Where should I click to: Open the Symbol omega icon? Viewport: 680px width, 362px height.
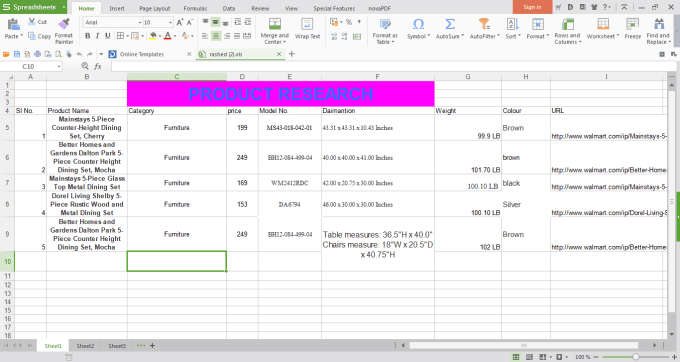click(x=418, y=24)
